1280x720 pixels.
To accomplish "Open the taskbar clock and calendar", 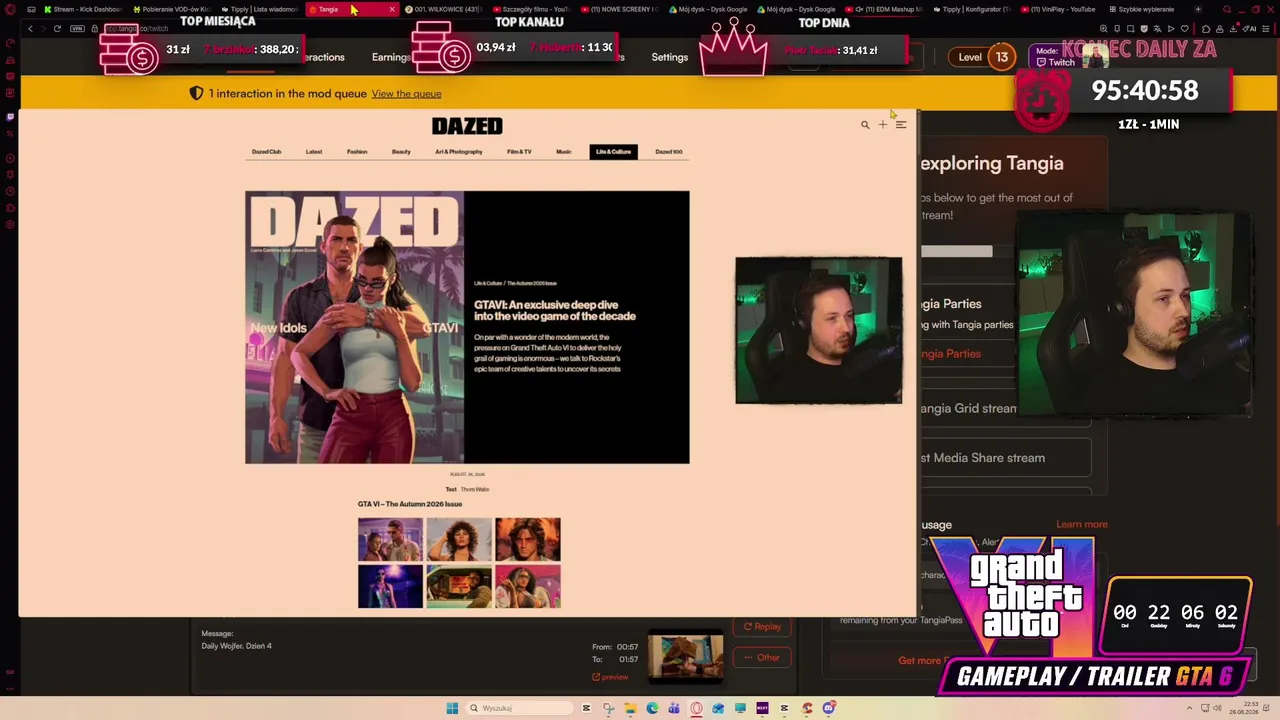I will [1245, 708].
